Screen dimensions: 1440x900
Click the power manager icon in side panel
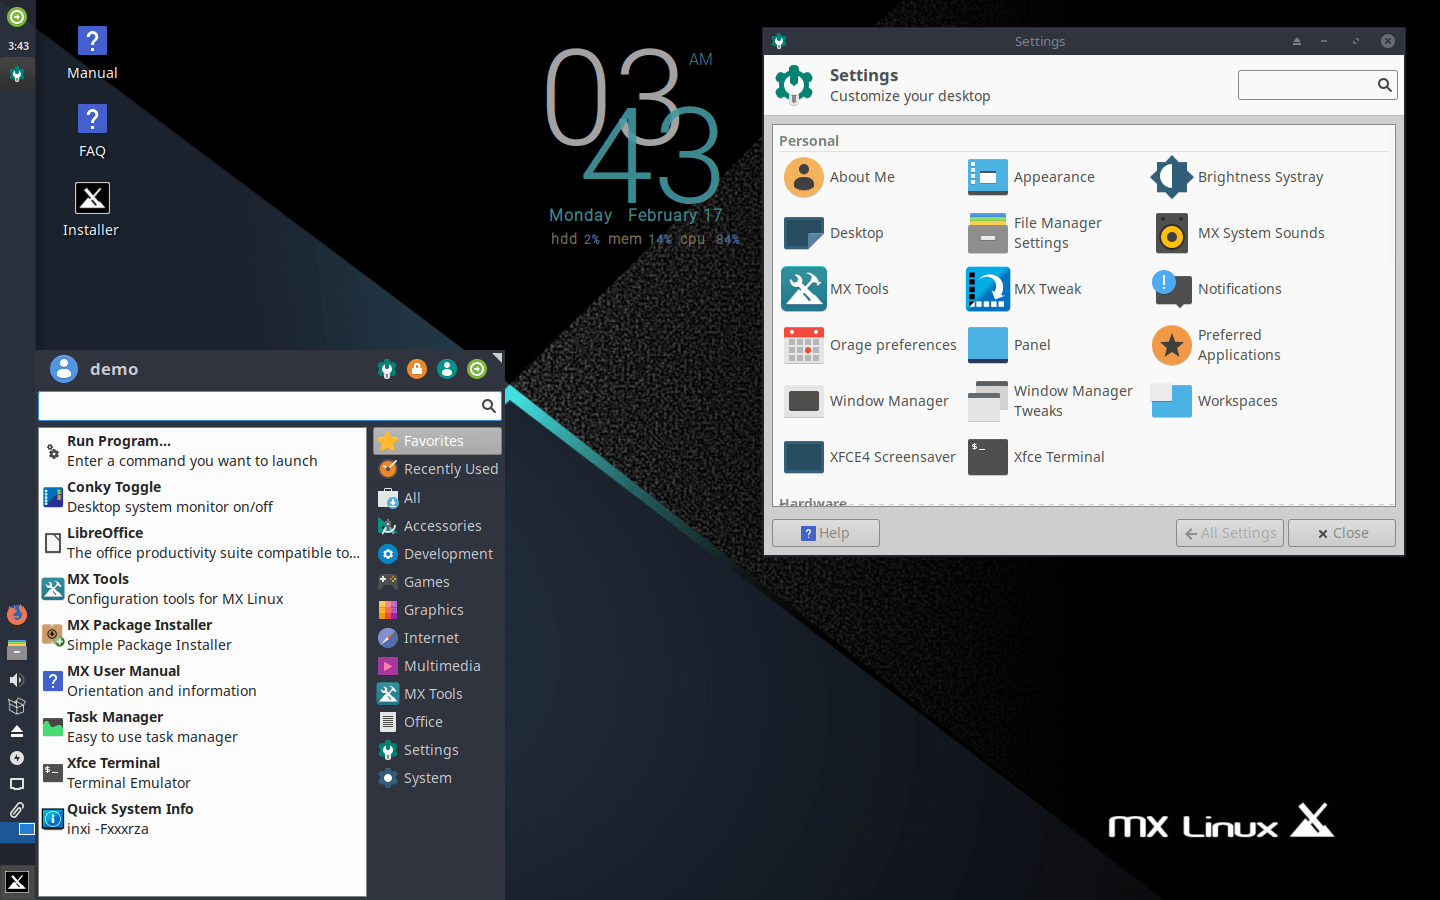[17, 758]
